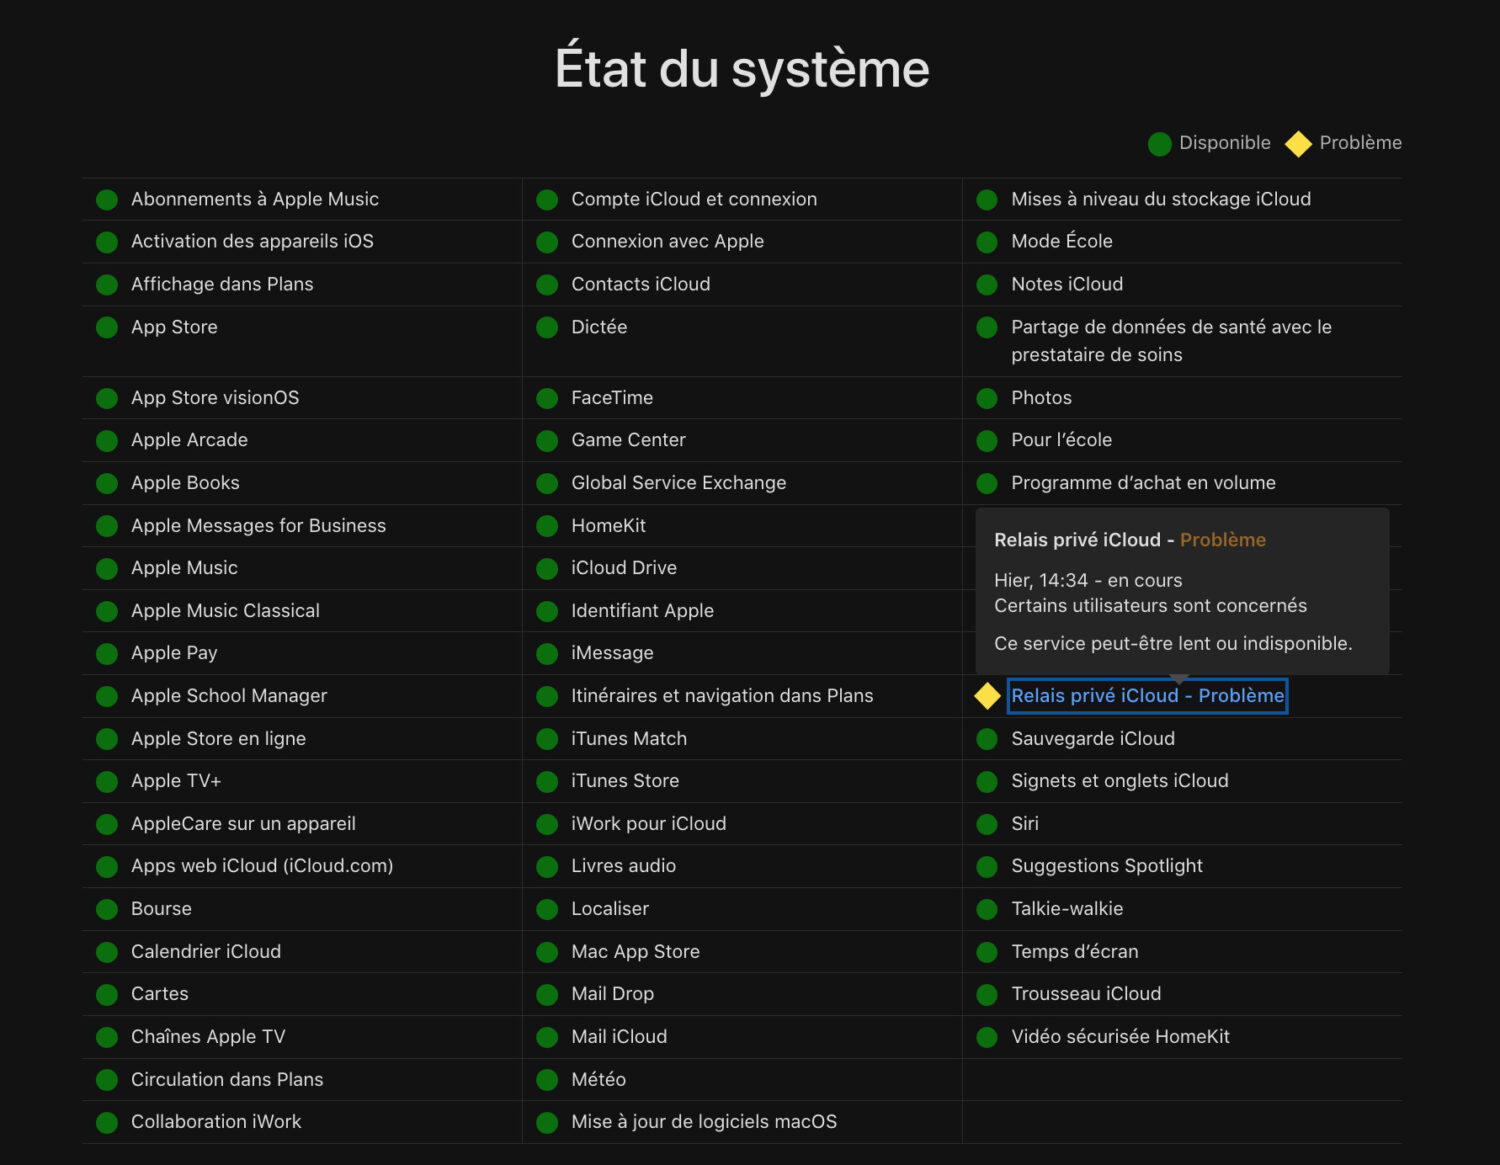Click the Problème label in the tooltip
The width and height of the screenshot is (1500, 1165).
click(1222, 540)
